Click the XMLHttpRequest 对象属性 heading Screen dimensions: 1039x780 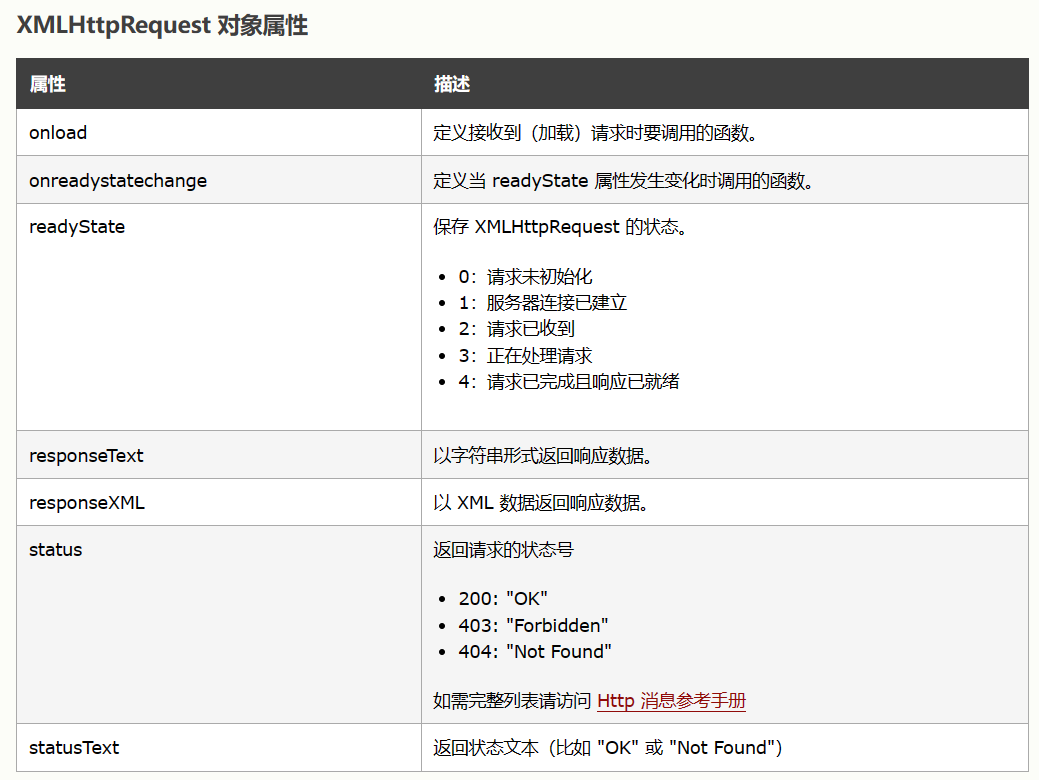(162, 25)
